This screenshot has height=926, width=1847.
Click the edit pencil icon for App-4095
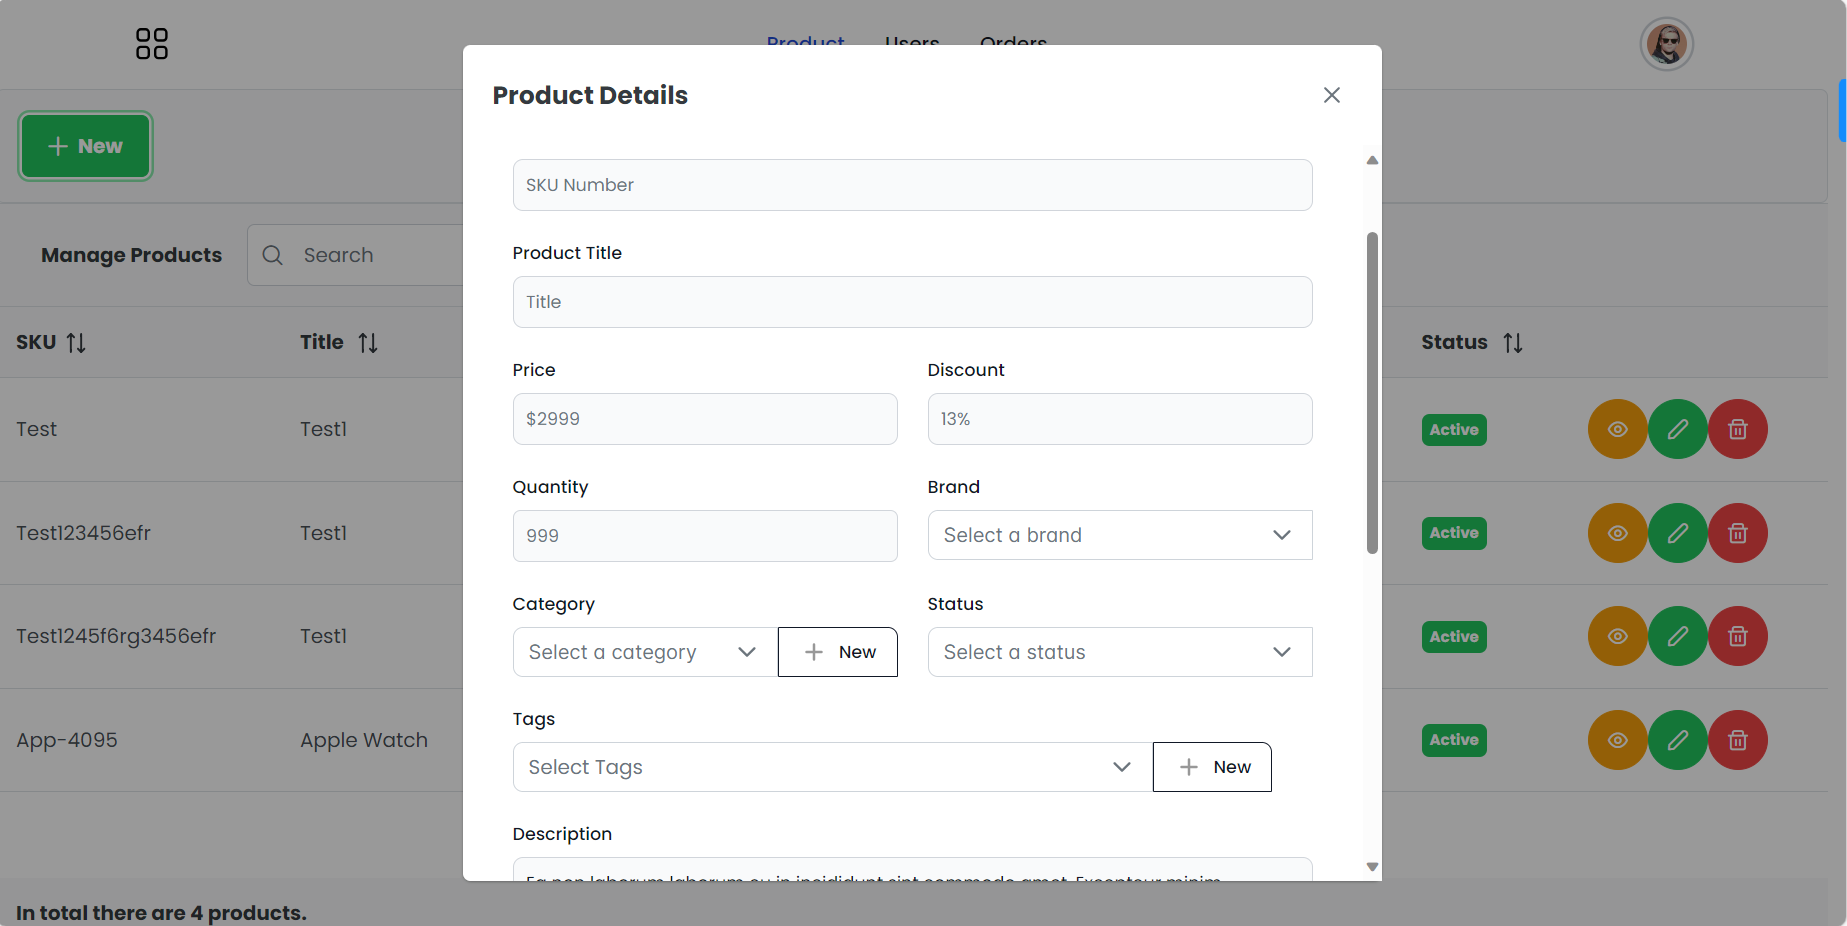pos(1677,740)
